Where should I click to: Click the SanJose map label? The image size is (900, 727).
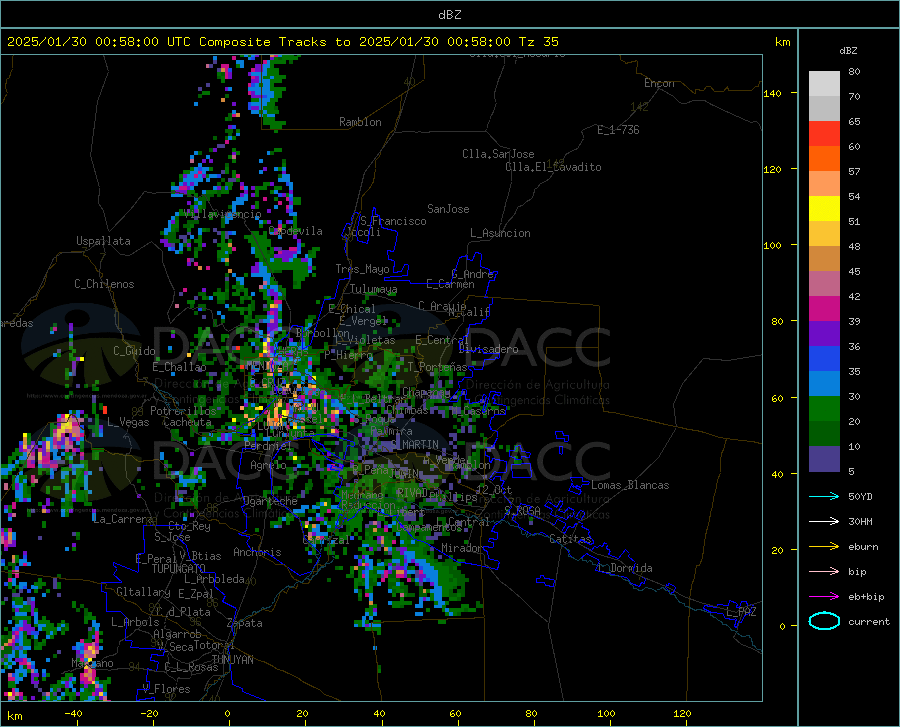coord(448,209)
